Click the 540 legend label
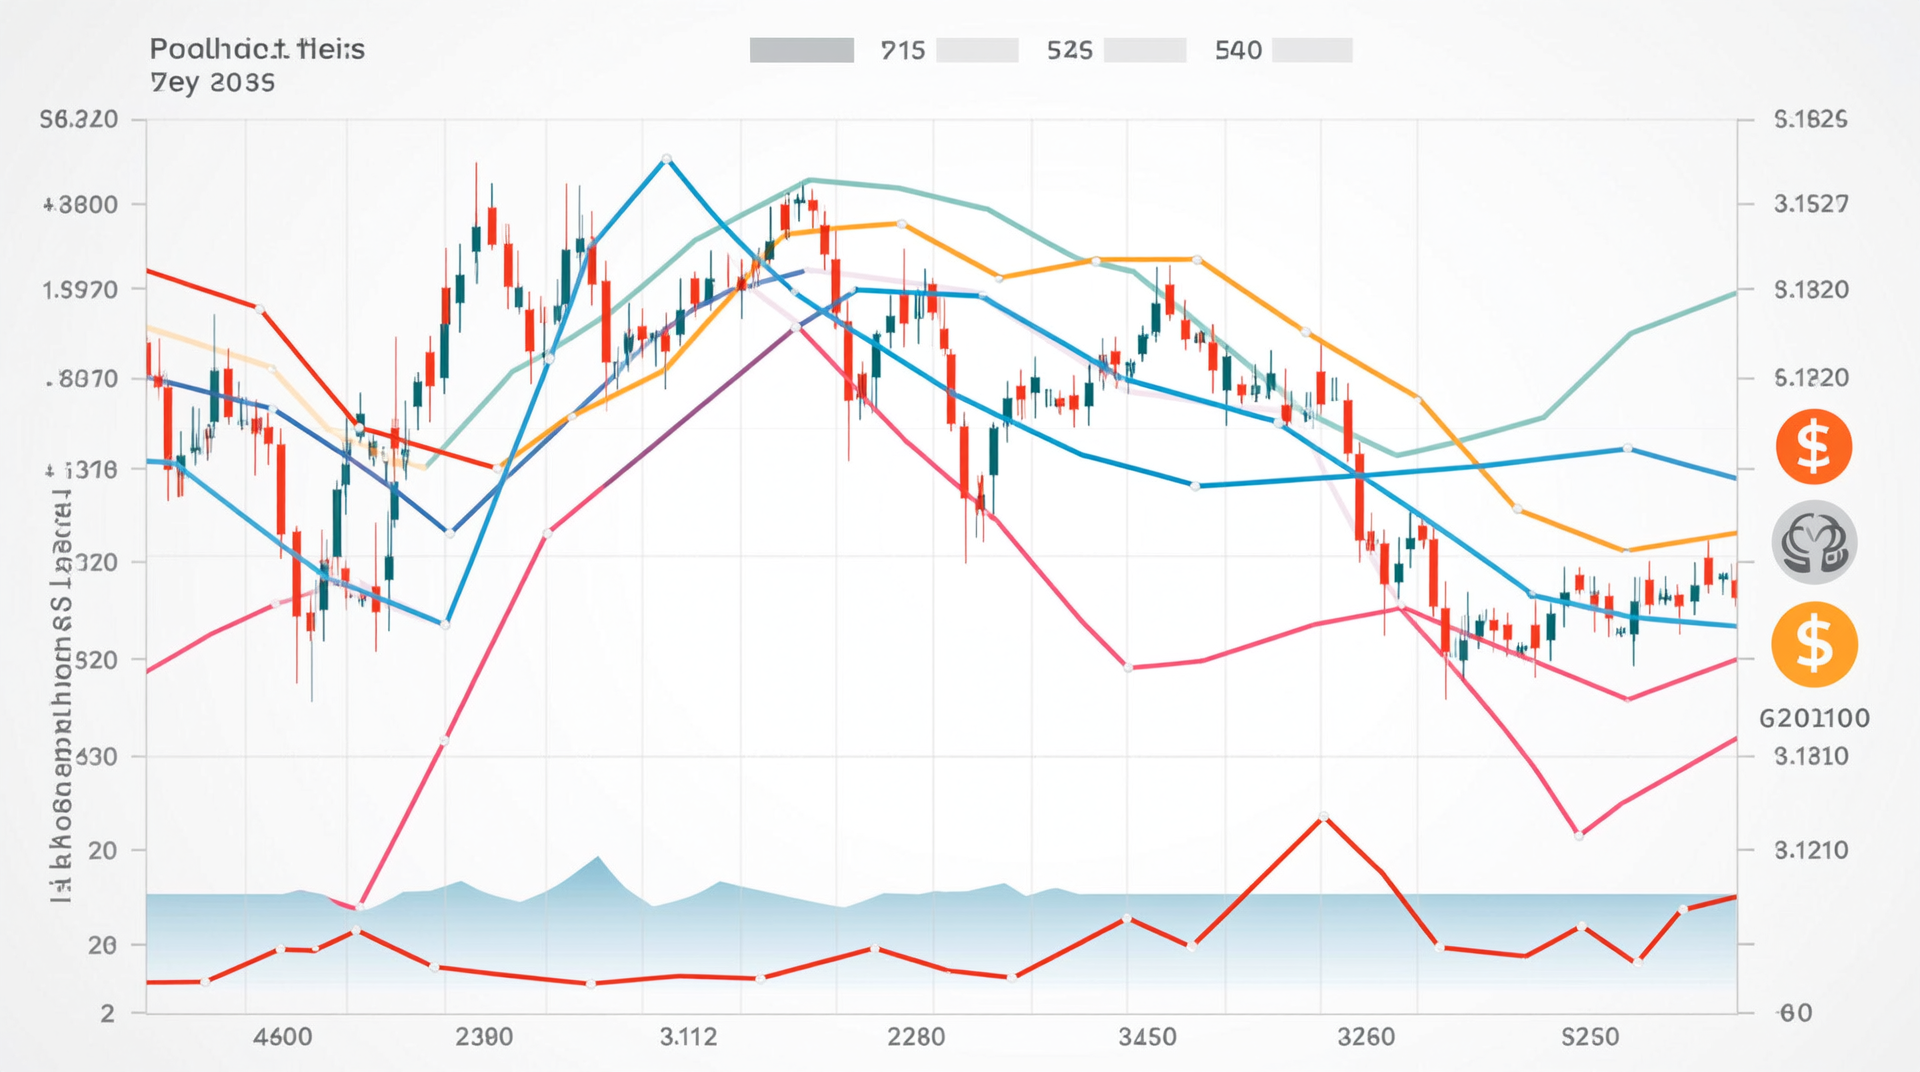 click(x=1238, y=50)
